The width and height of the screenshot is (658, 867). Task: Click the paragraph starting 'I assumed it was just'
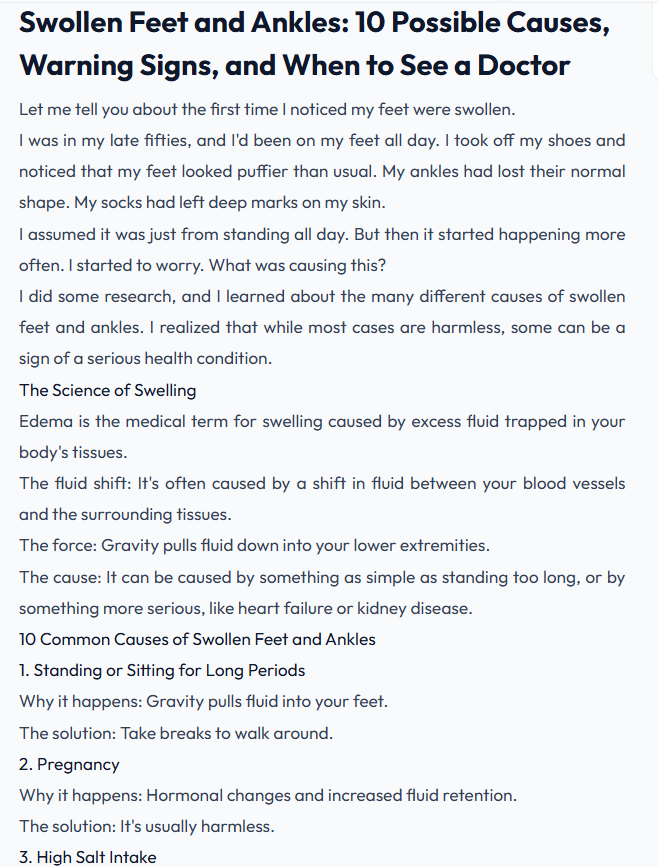pyautogui.click(x=322, y=250)
